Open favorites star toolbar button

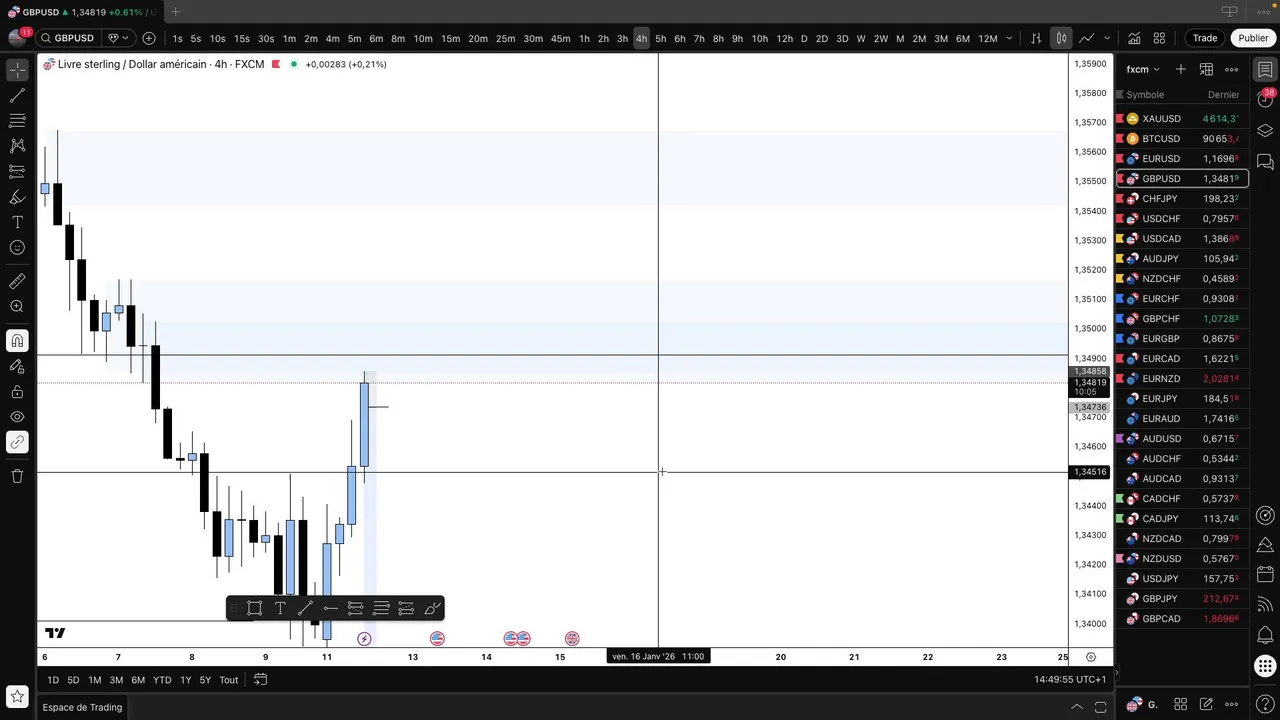coord(17,697)
